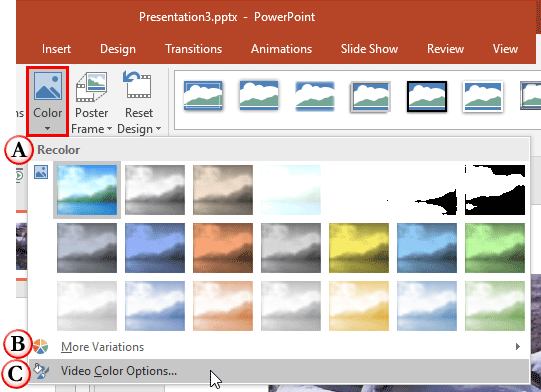Switch to the Transitions tab

[193, 49]
